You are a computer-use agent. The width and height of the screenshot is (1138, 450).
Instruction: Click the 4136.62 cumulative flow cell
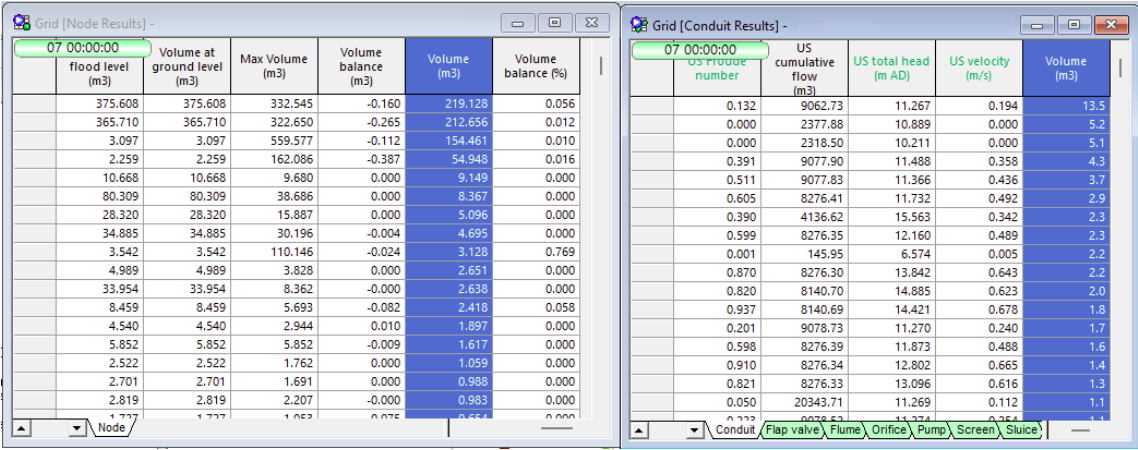[804, 217]
